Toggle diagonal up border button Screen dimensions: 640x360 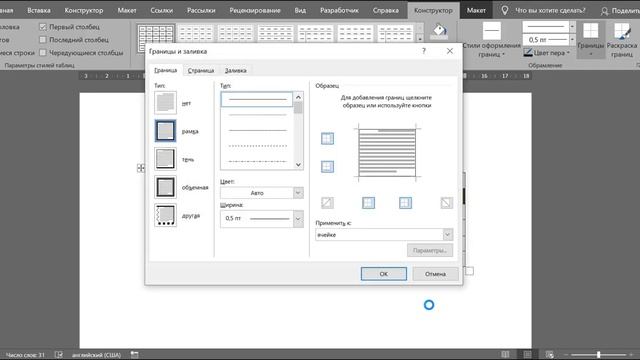click(x=327, y=202)
